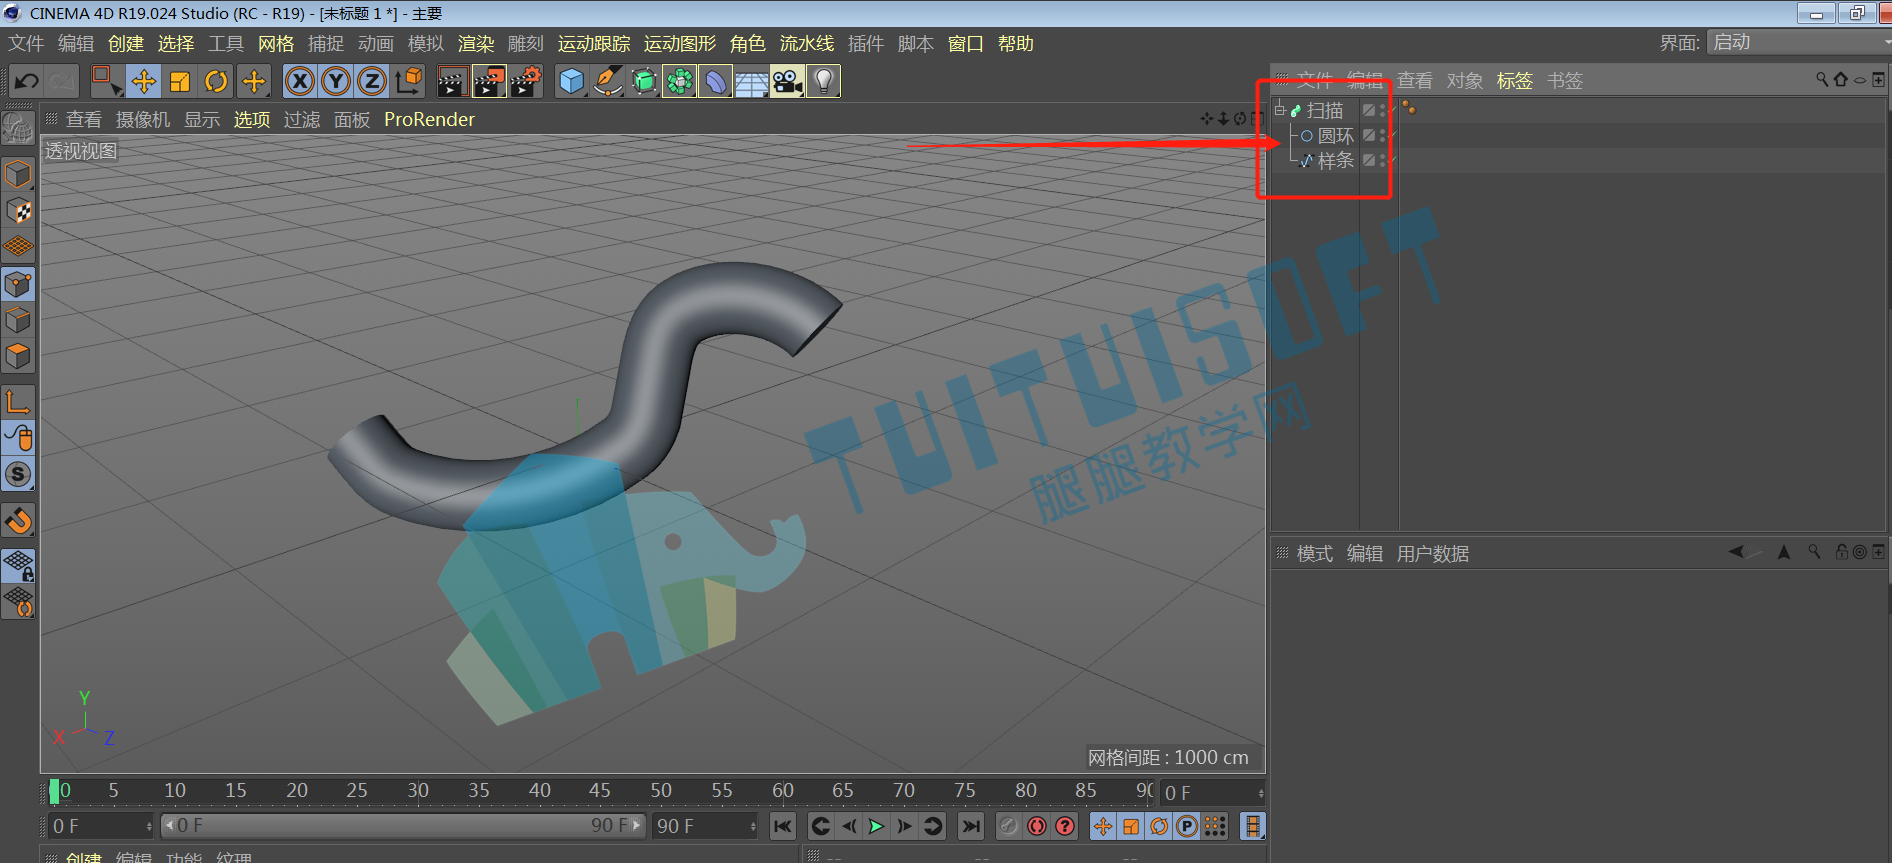1892x863 pixels.
Task: Click frame 45 on the timeline ruler
Action: point(600,791)
